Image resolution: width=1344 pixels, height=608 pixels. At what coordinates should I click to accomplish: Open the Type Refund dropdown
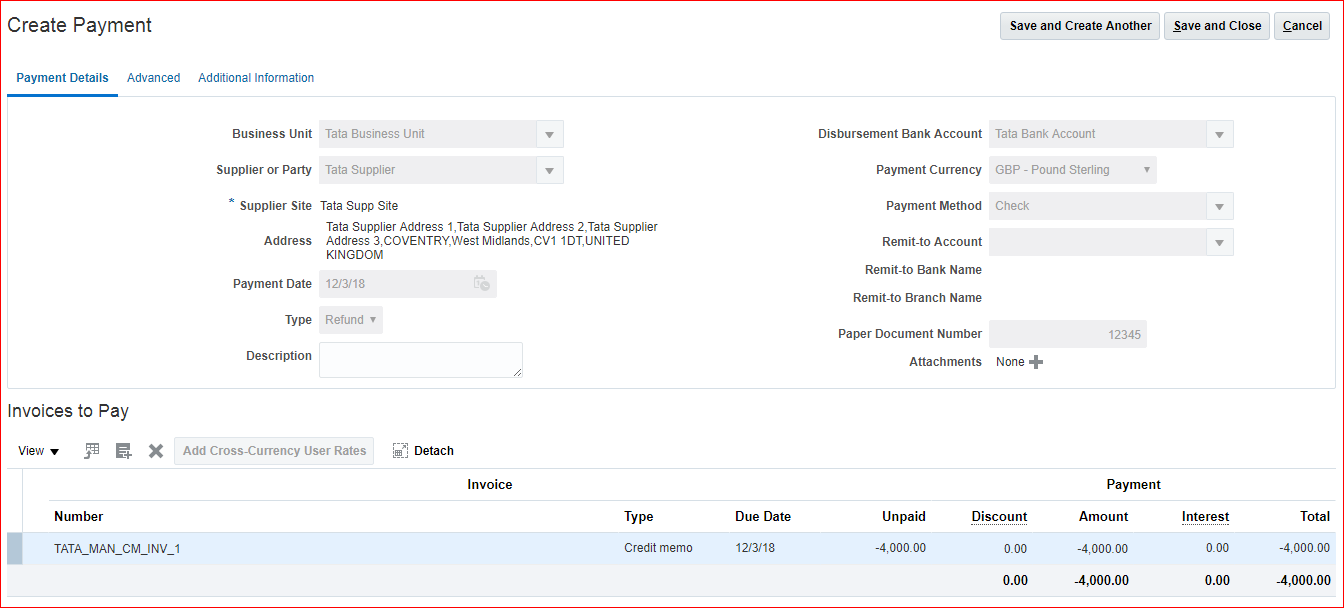tap(351, 320)
